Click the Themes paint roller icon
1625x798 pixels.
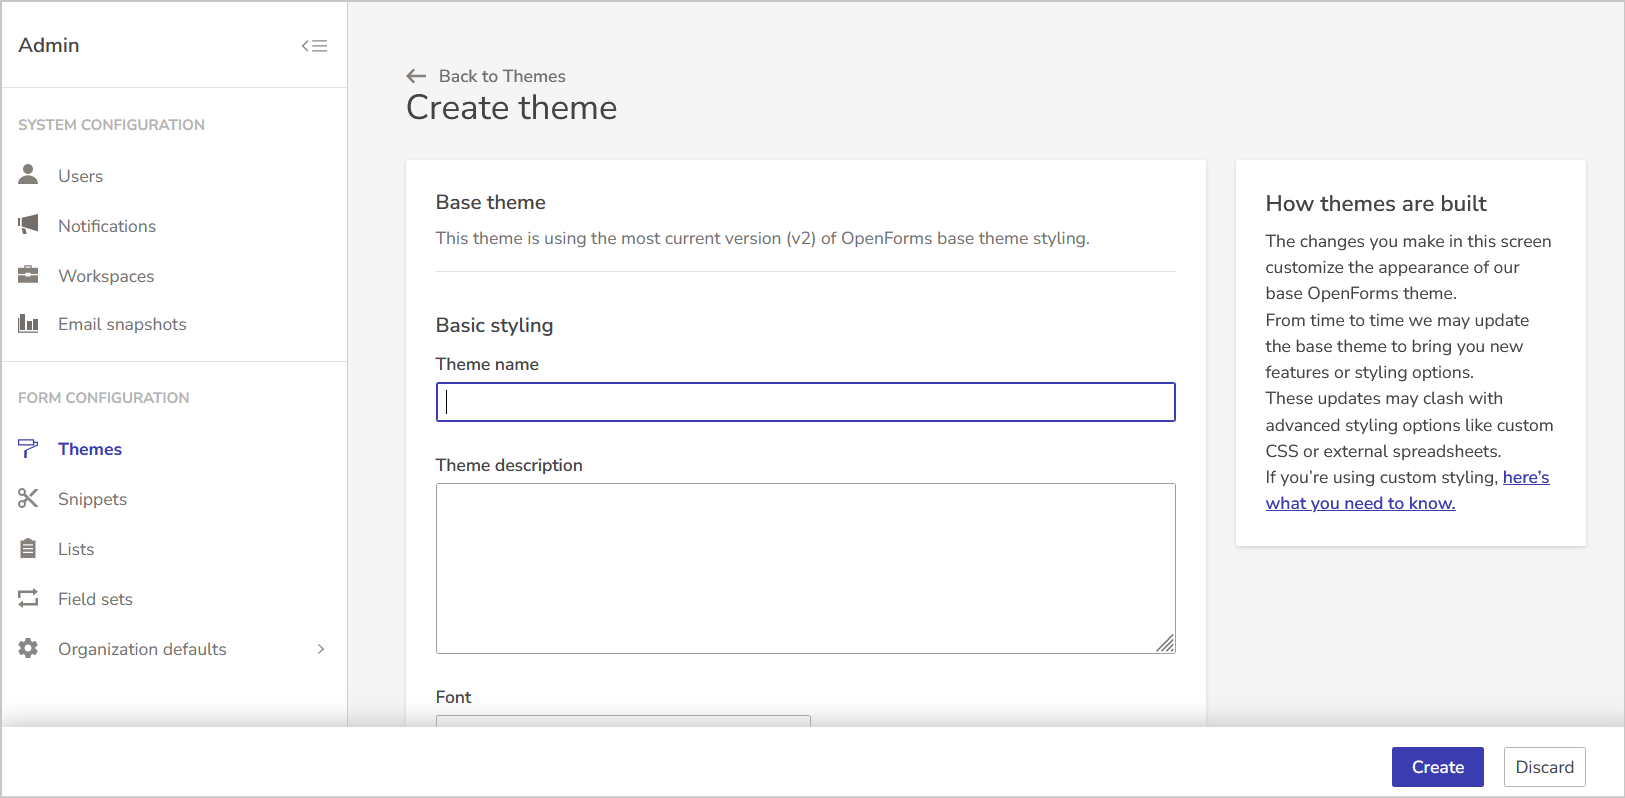pos(28,449)
